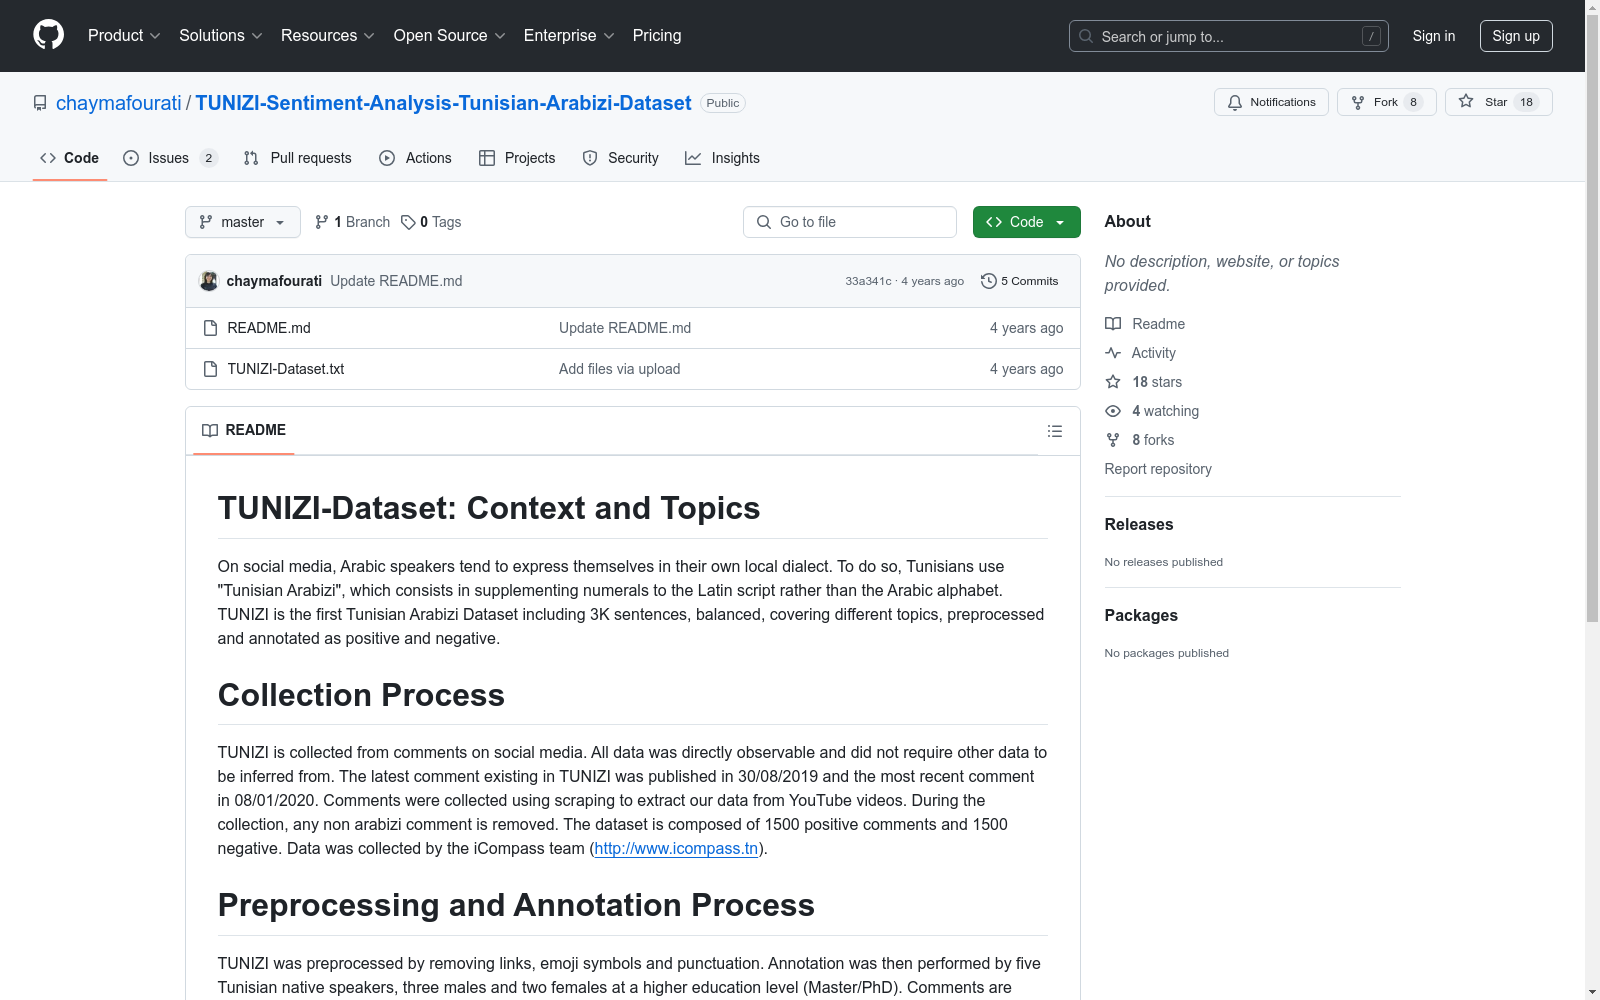
Task: Select the README tab in file viewer
Action: pos(244,431)
